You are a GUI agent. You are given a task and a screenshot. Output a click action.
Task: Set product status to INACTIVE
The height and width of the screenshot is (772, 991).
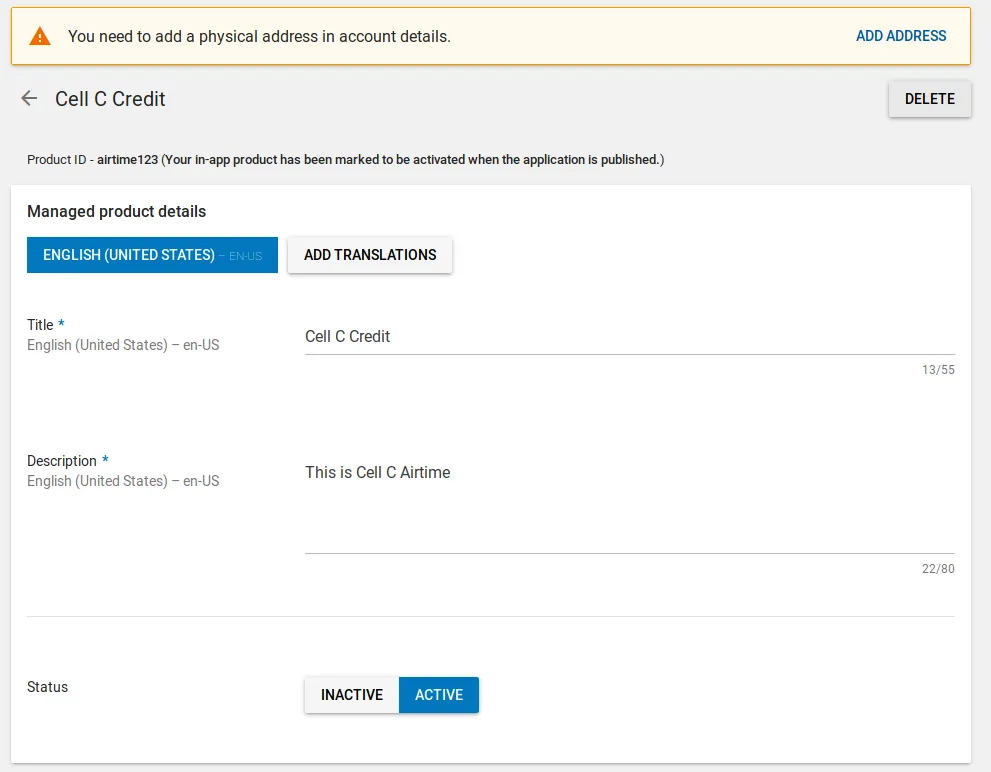[351, 695]
